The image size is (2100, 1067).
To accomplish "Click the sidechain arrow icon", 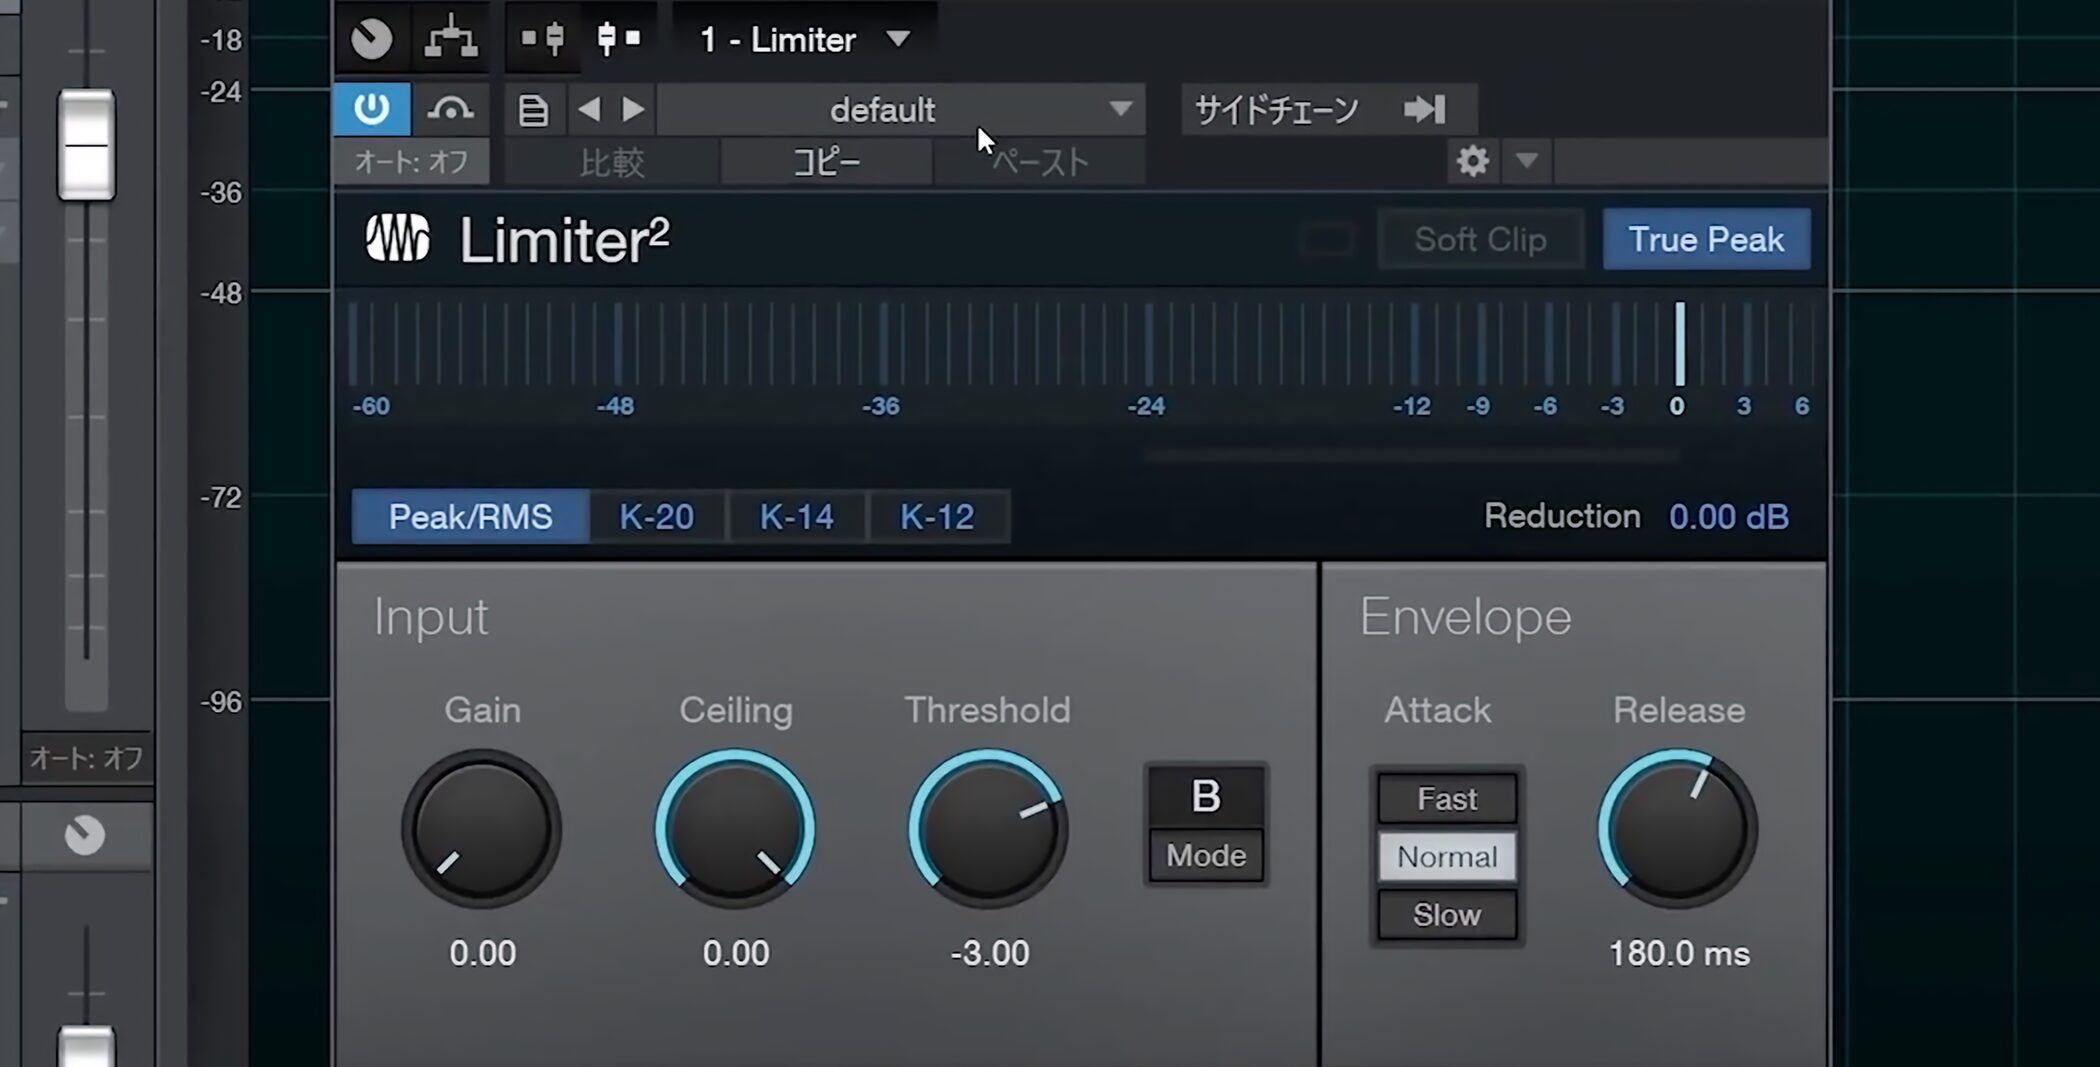I will [1424, 109].
